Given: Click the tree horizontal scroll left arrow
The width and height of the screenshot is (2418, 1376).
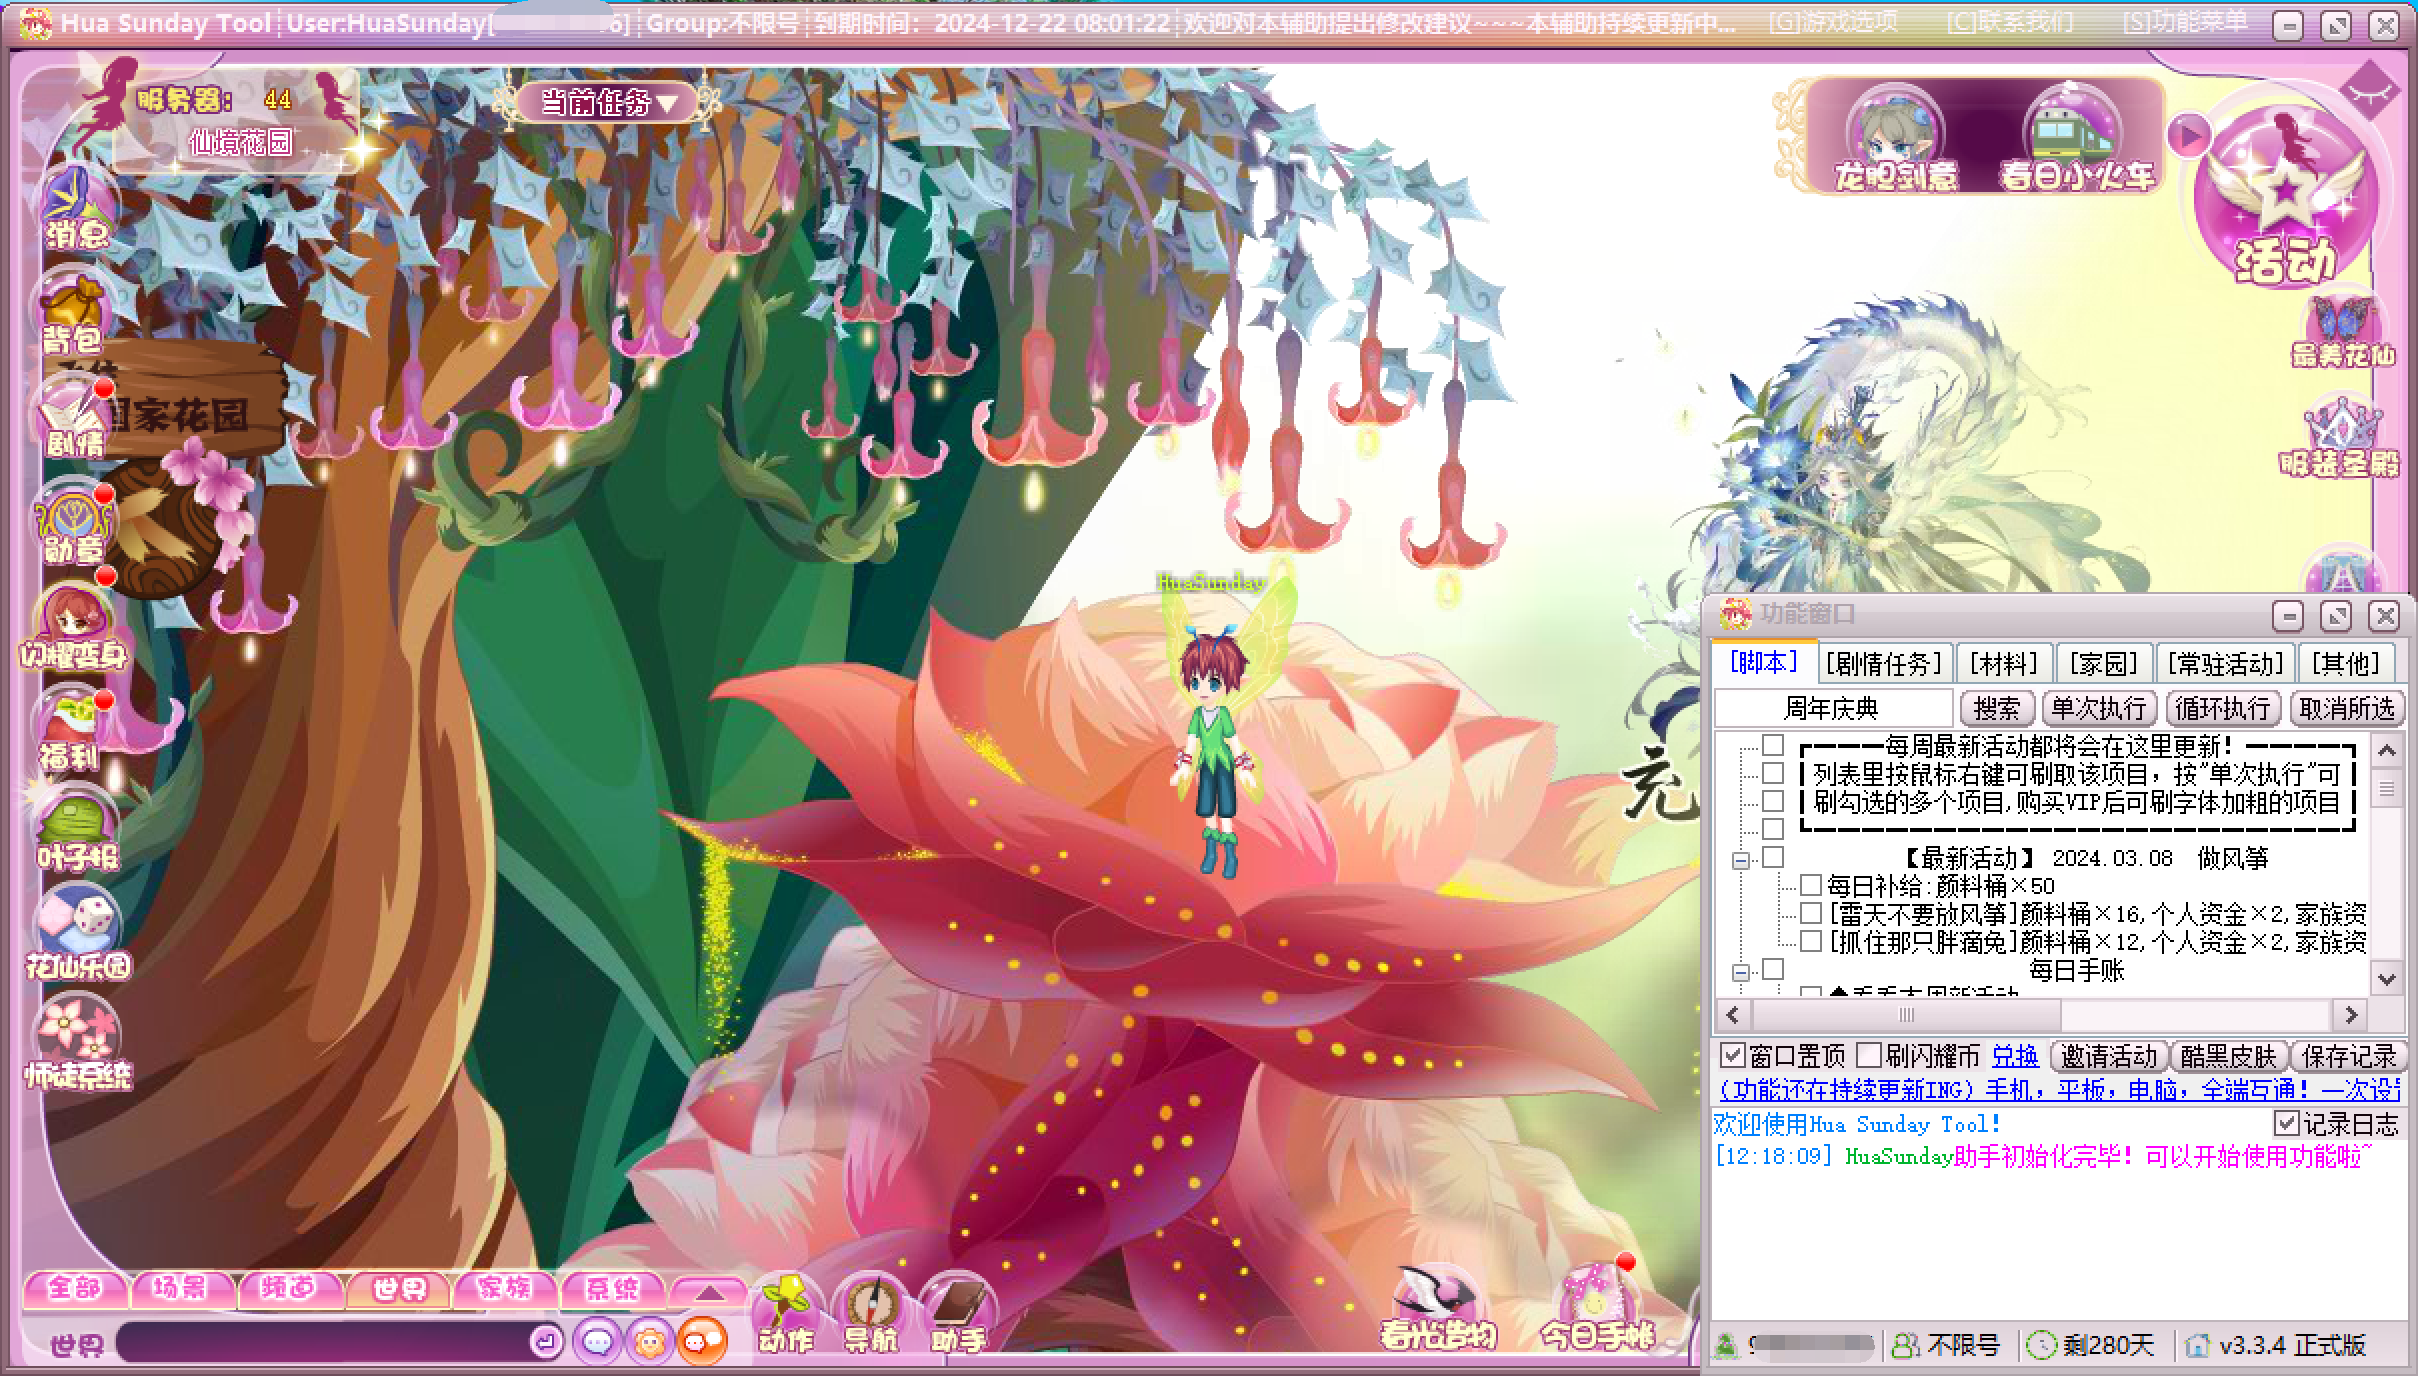Looking at the screenshot, I should point(1733,1015).
